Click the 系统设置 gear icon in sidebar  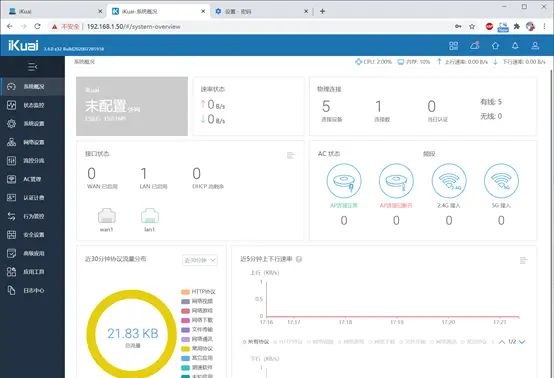click(x=11, y=124)
